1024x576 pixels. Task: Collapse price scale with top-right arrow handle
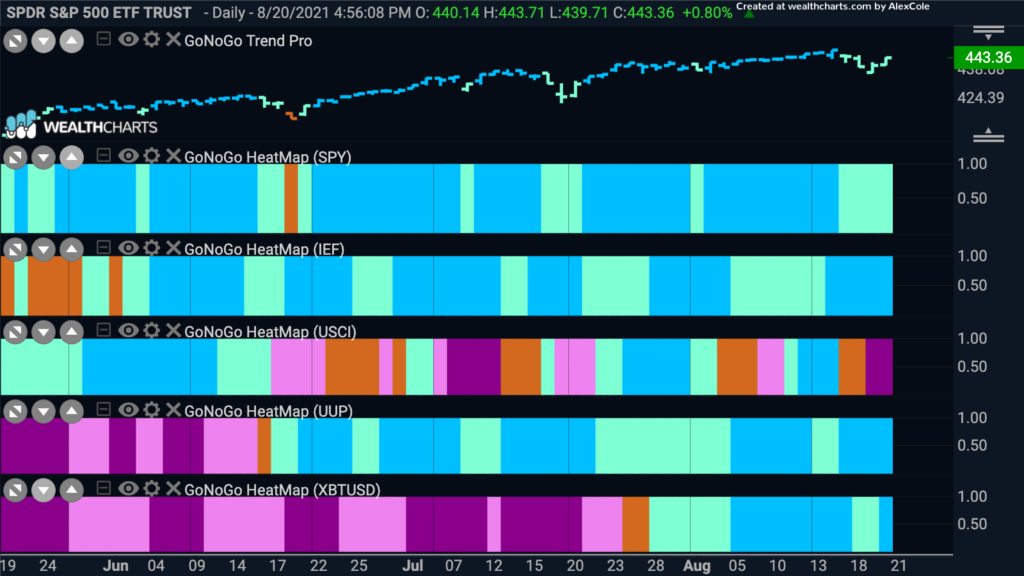pyautogui.click(x=988, y=33)
